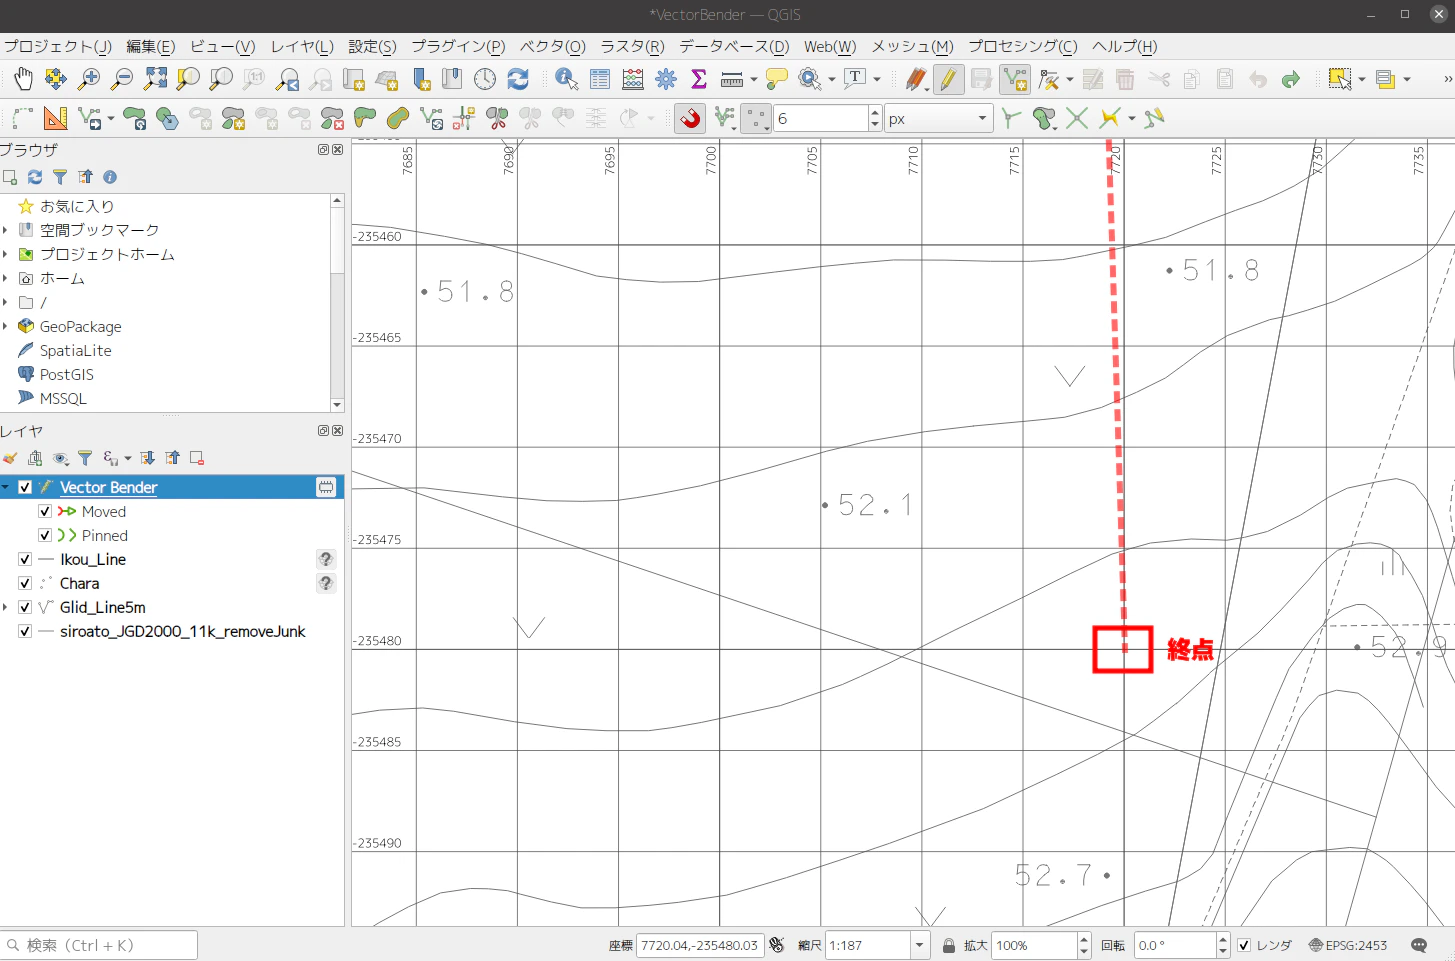The height and width of the screenshot is (961, 1455).
Task: Open the select features tool dropdown arrow
Action: point(1361,79)
